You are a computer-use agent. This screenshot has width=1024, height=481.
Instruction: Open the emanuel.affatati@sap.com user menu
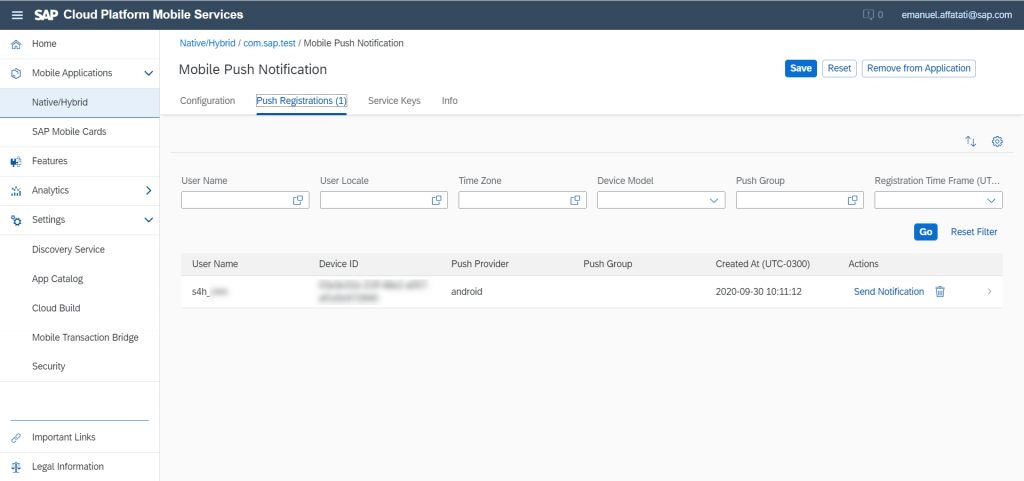tap(957, 14)
